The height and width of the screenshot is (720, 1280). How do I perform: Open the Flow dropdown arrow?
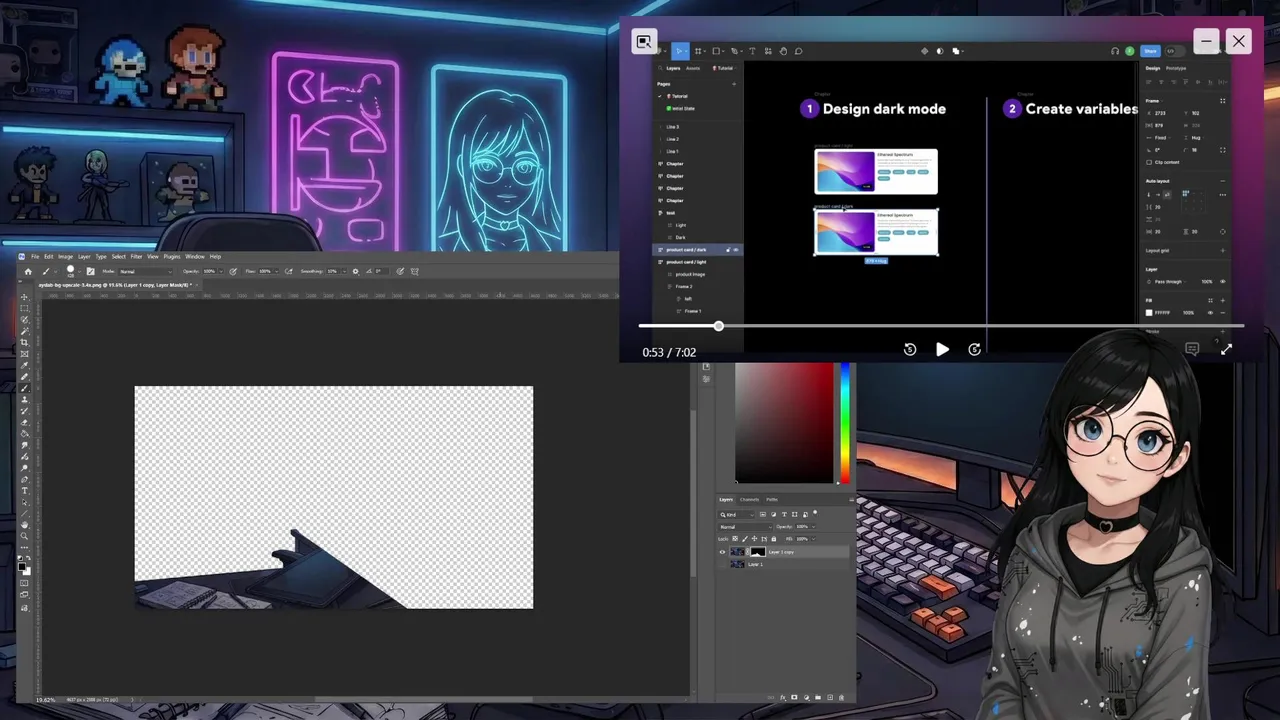[277, 272]
